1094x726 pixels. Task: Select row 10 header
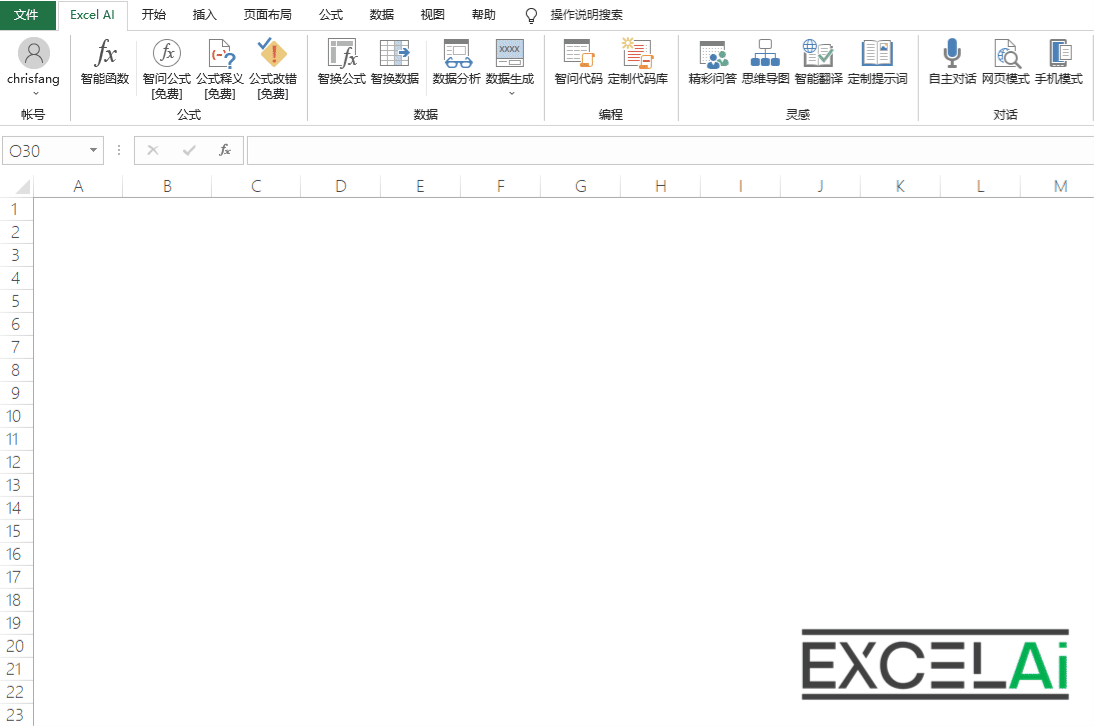click(15, 416)
